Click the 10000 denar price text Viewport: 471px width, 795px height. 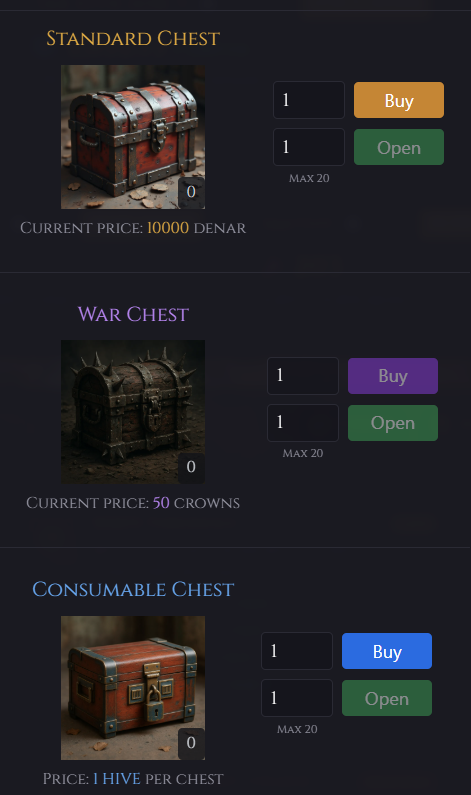click(168, 228)
